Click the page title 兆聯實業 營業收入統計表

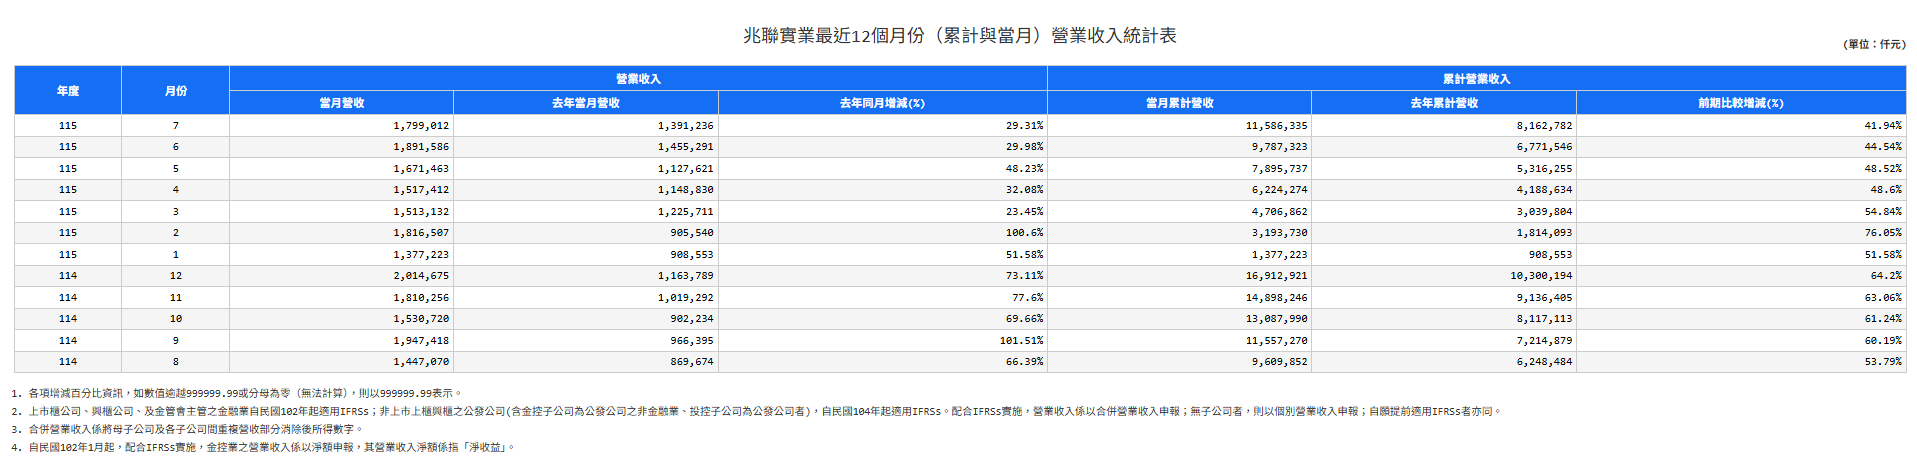point(959,36)
